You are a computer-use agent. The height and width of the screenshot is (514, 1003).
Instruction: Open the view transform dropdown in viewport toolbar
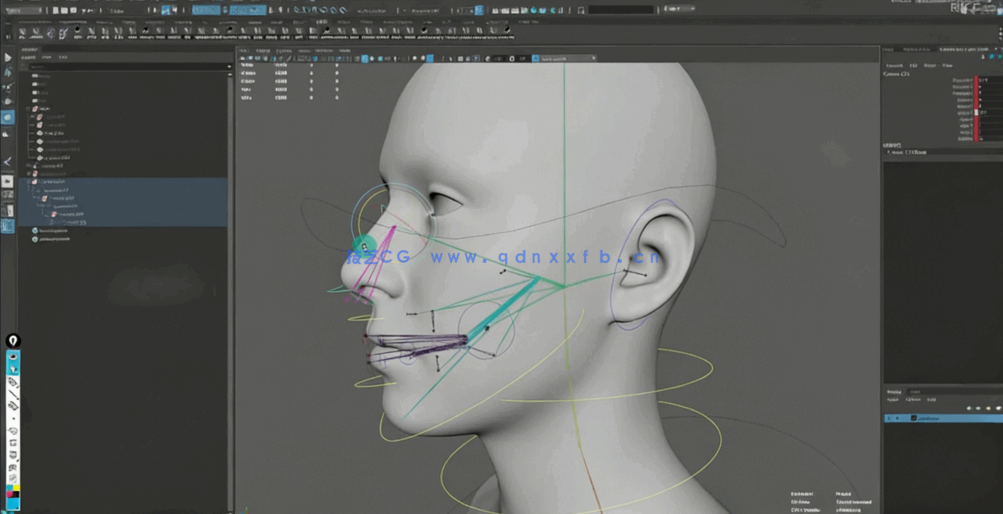point(567,59)
